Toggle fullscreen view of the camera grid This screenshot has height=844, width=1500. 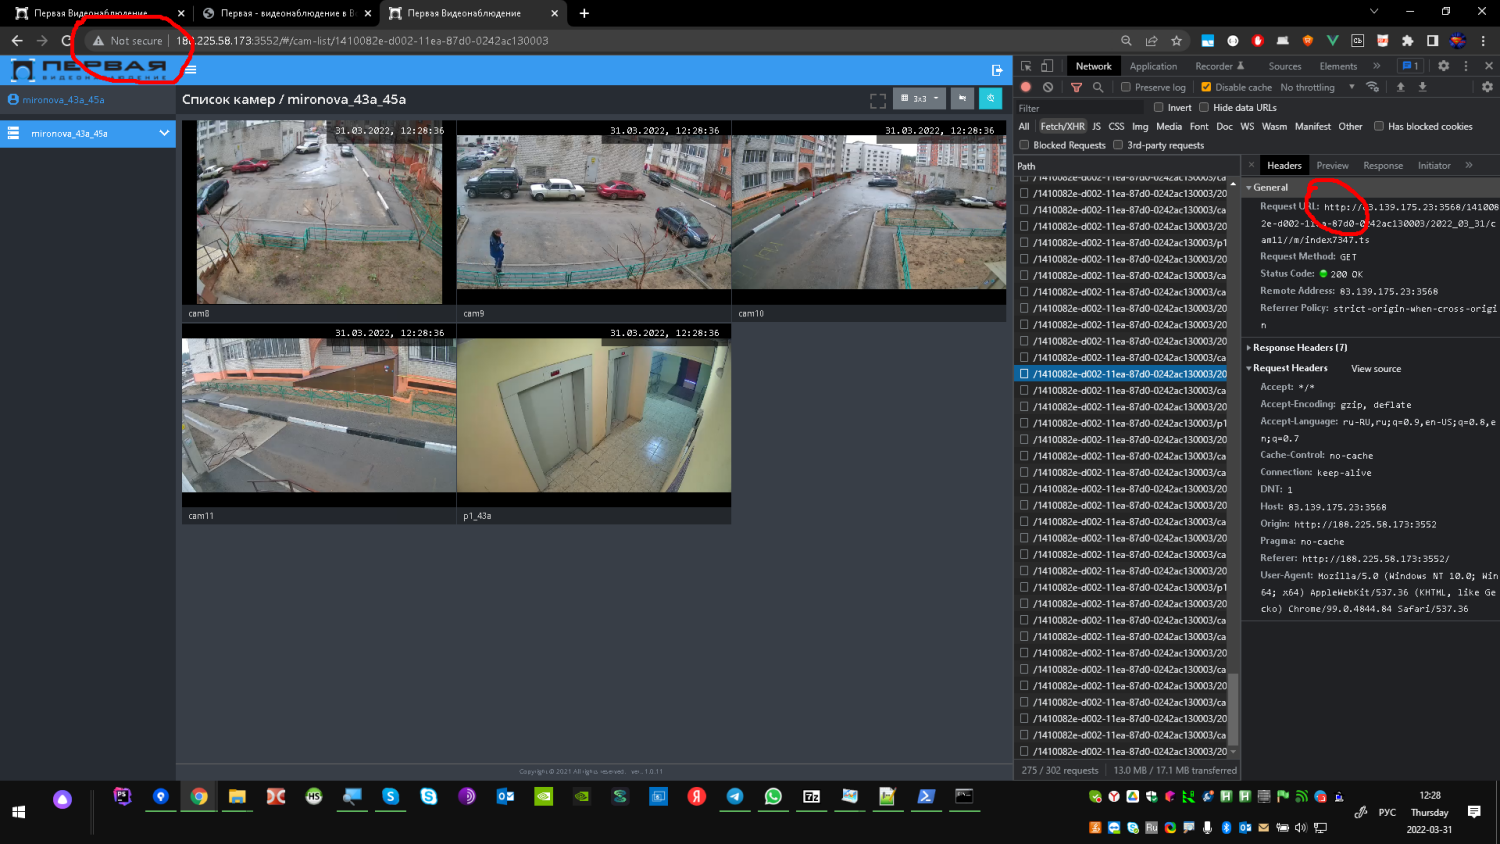(x=878, y=100)
